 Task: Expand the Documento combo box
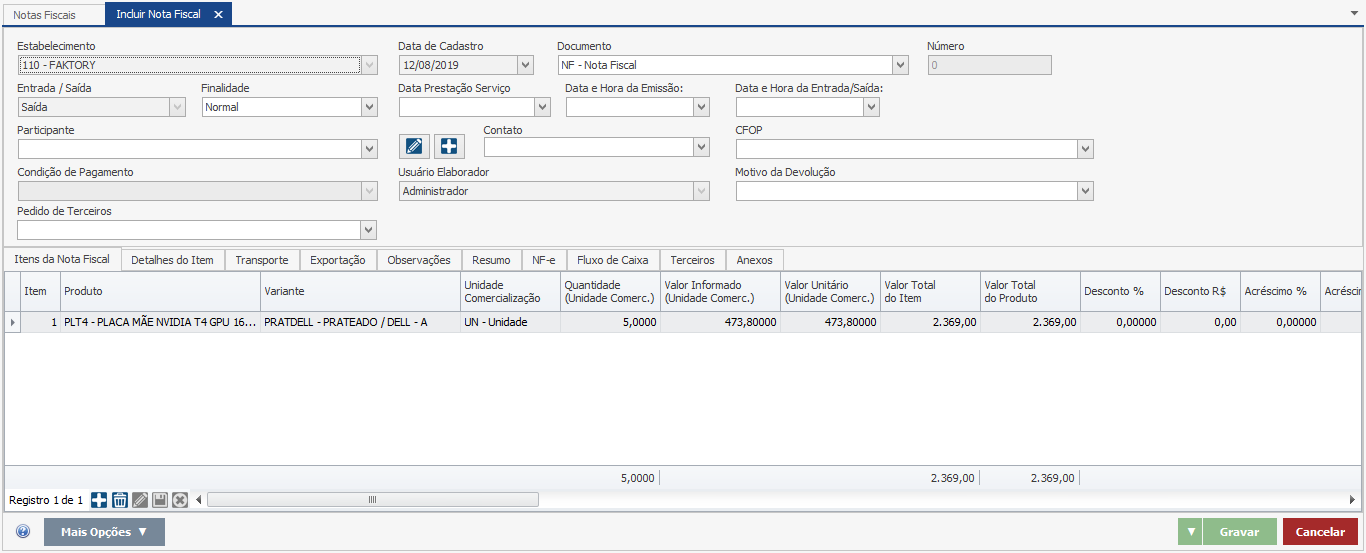click(900, 65)
